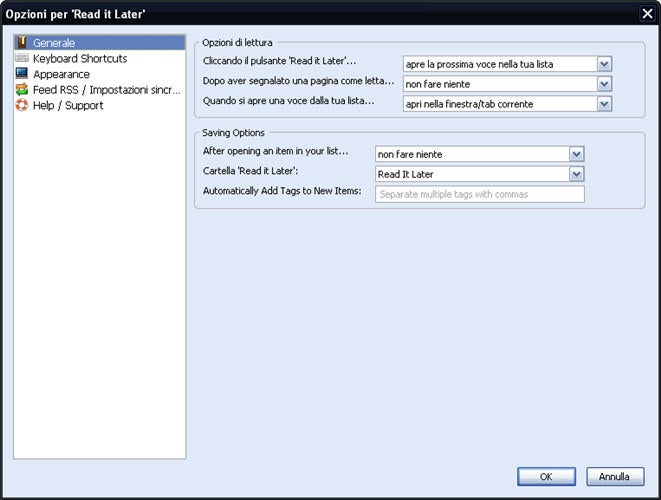The image size is (661, 500).
Task: Cancel with the Annulla button
Action: (x=615, y=476)
